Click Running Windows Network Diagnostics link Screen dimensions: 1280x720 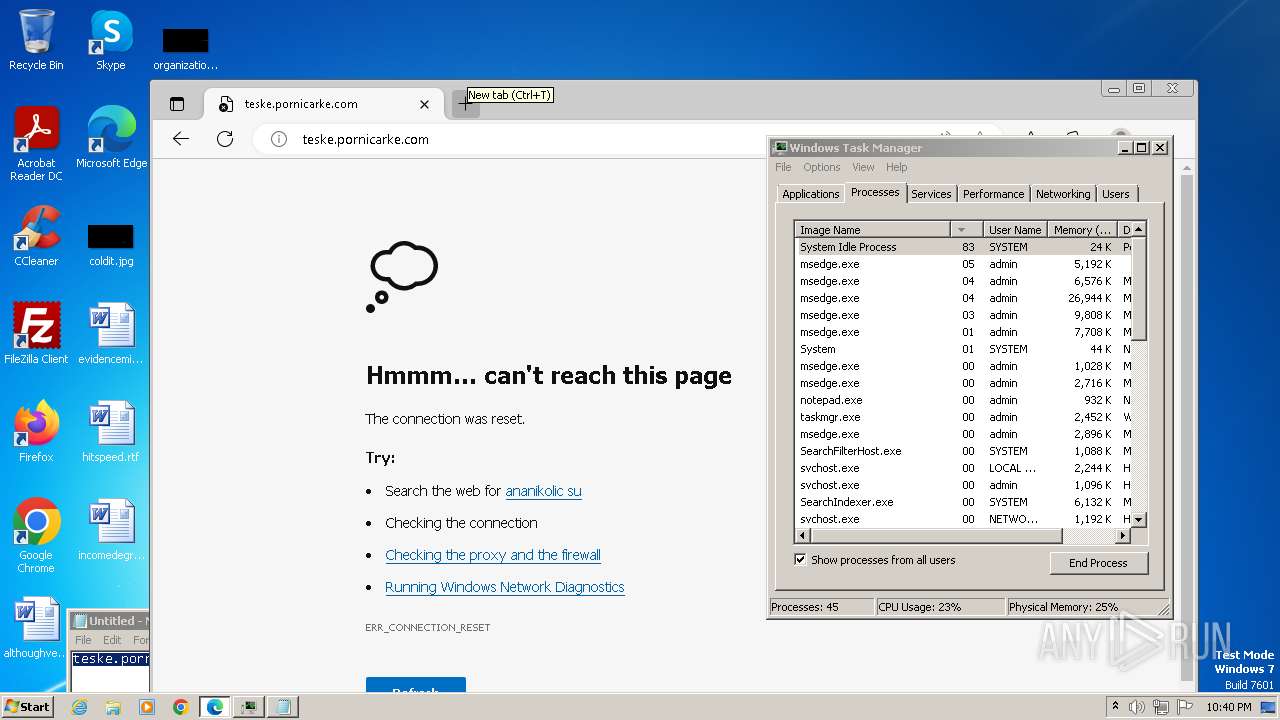[x=505, y=587]
